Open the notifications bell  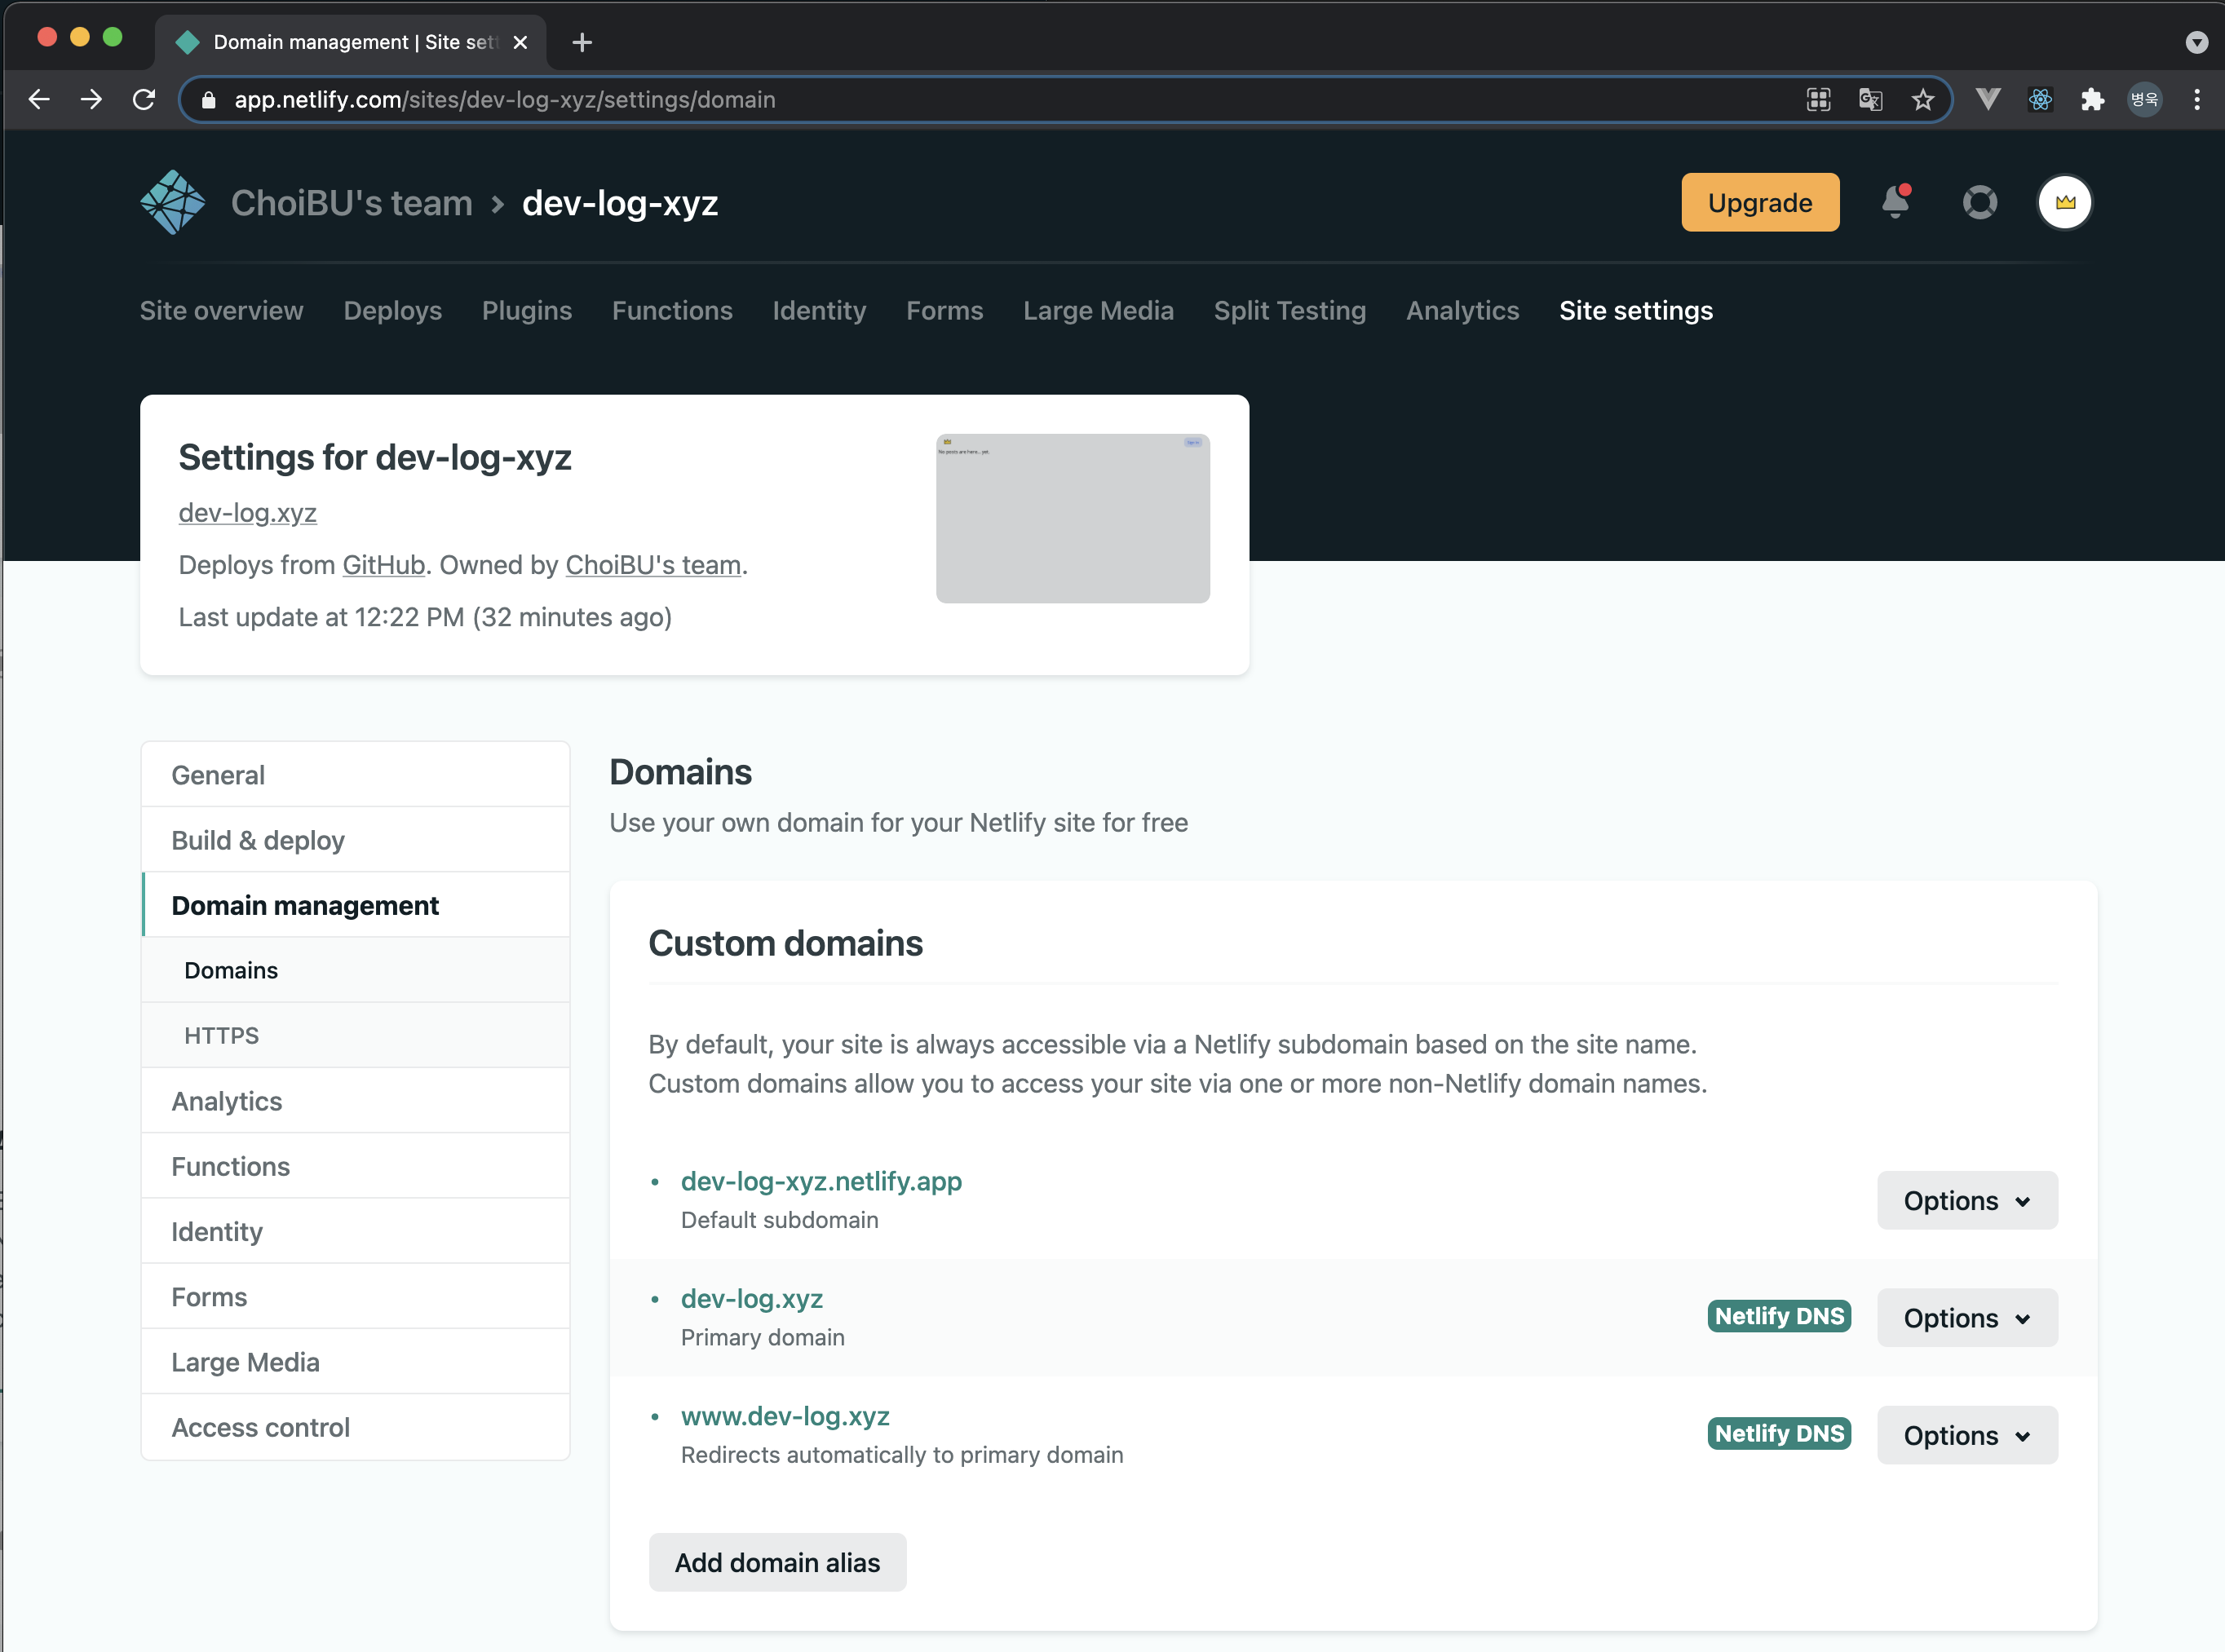[x=1895, y=202]
